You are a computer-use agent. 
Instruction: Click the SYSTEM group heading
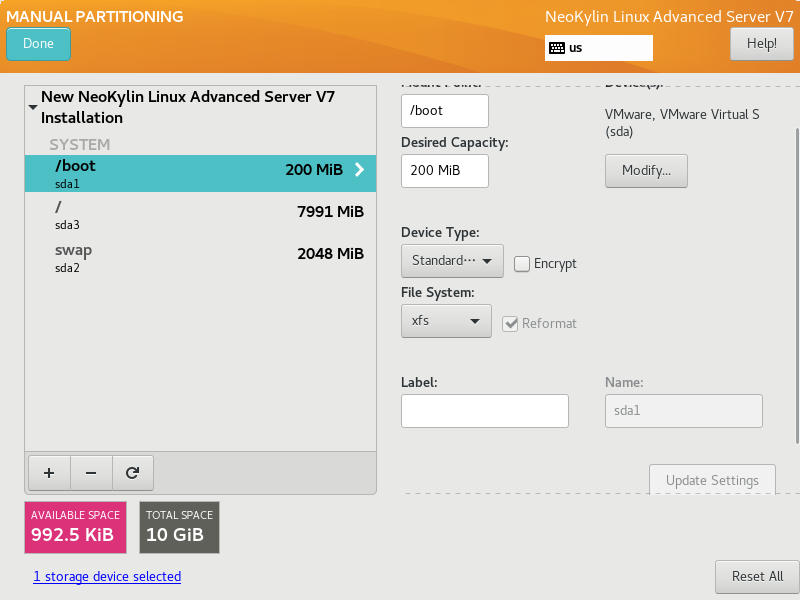click(x=80, y=145)
